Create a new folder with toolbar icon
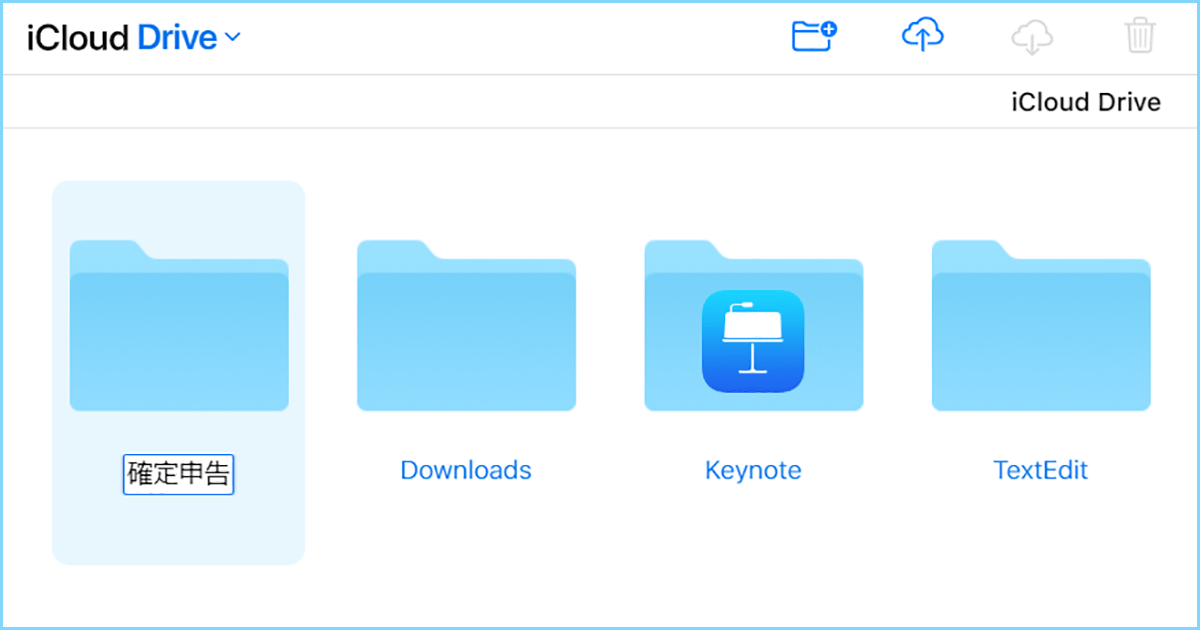The width and height of the screenshot is (1200, 630). [813, 37]
